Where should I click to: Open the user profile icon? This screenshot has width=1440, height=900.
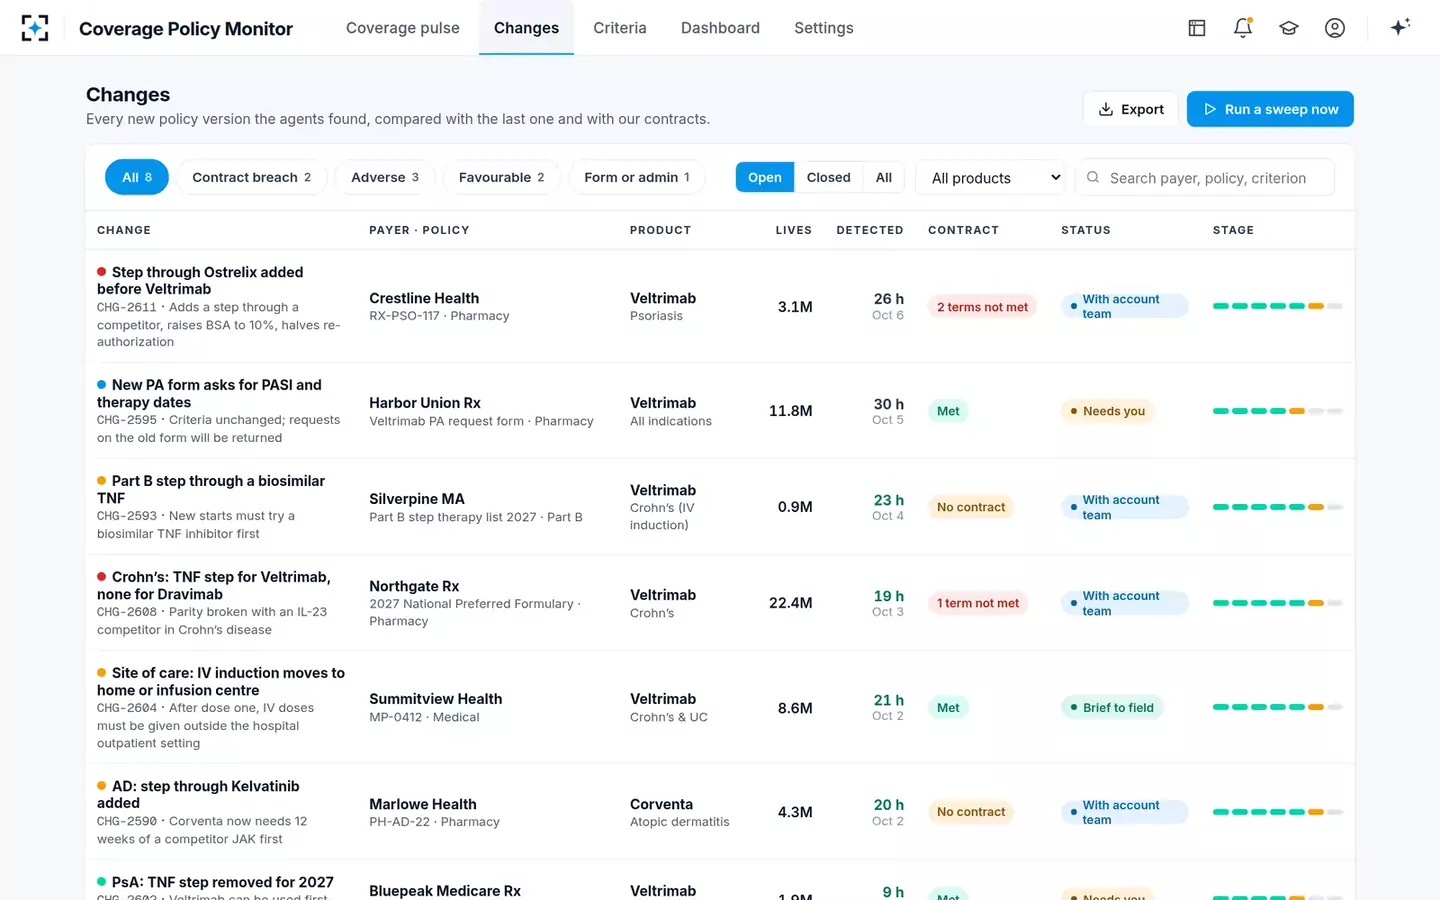point(1335,28)
